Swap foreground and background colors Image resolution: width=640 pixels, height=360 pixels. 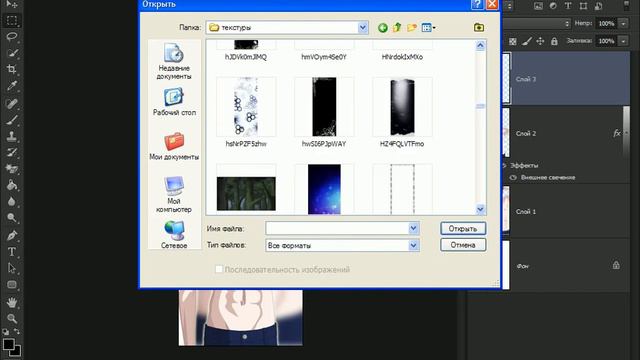pyautogui.click(x=17, y=331)
